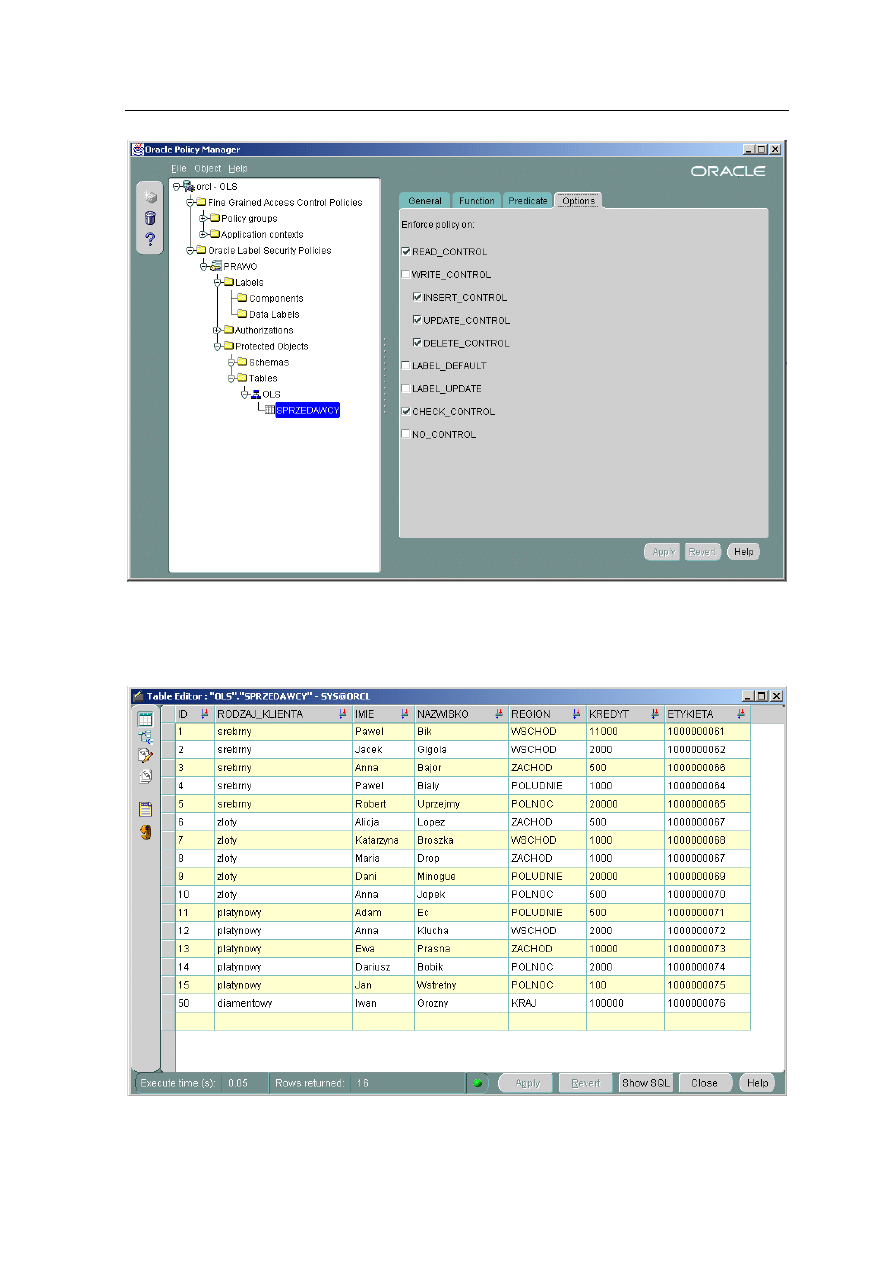Uncheck the READ_CONTROL checkbox
893x1263 pixels.
pos(405,252)
